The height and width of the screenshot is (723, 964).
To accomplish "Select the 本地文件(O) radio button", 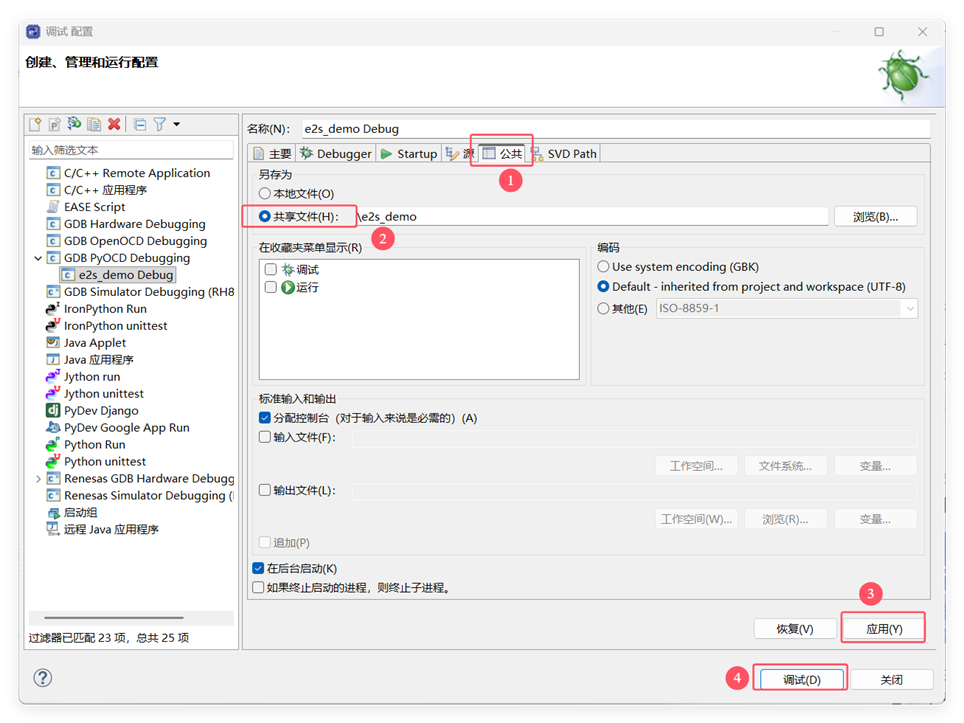I will [265, 194].
